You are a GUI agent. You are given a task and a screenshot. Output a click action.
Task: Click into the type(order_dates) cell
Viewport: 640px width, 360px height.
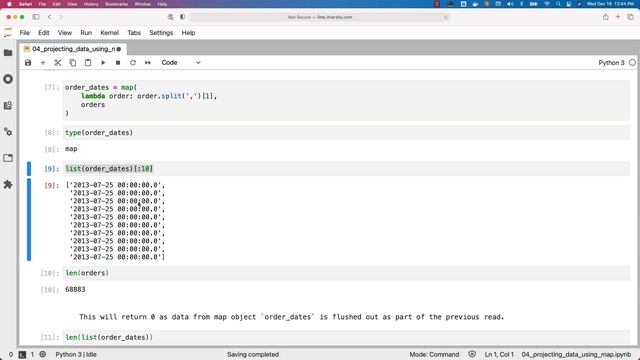click(x=346, y=133)
